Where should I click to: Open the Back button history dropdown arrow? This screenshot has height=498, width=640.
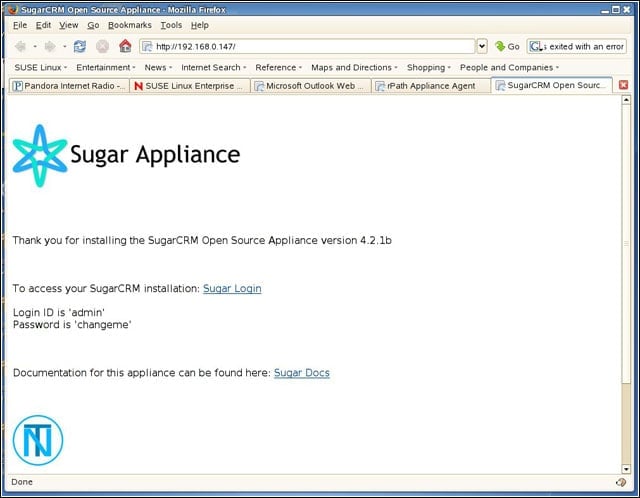click(x=35, y=47)
